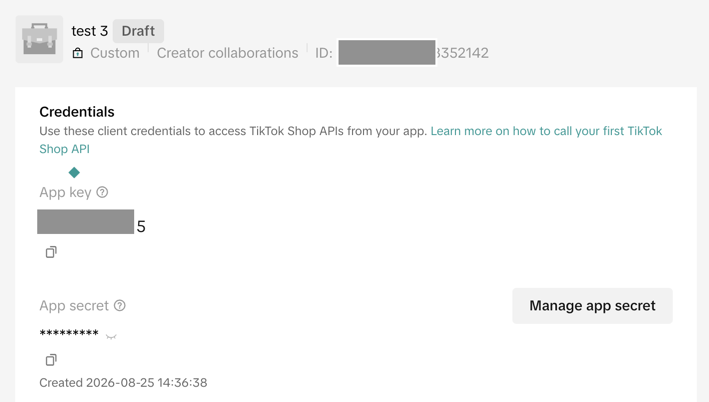Click the Creator collaborations category label
Viewport: 709px width, 402px height.
[x=227, y=53]
